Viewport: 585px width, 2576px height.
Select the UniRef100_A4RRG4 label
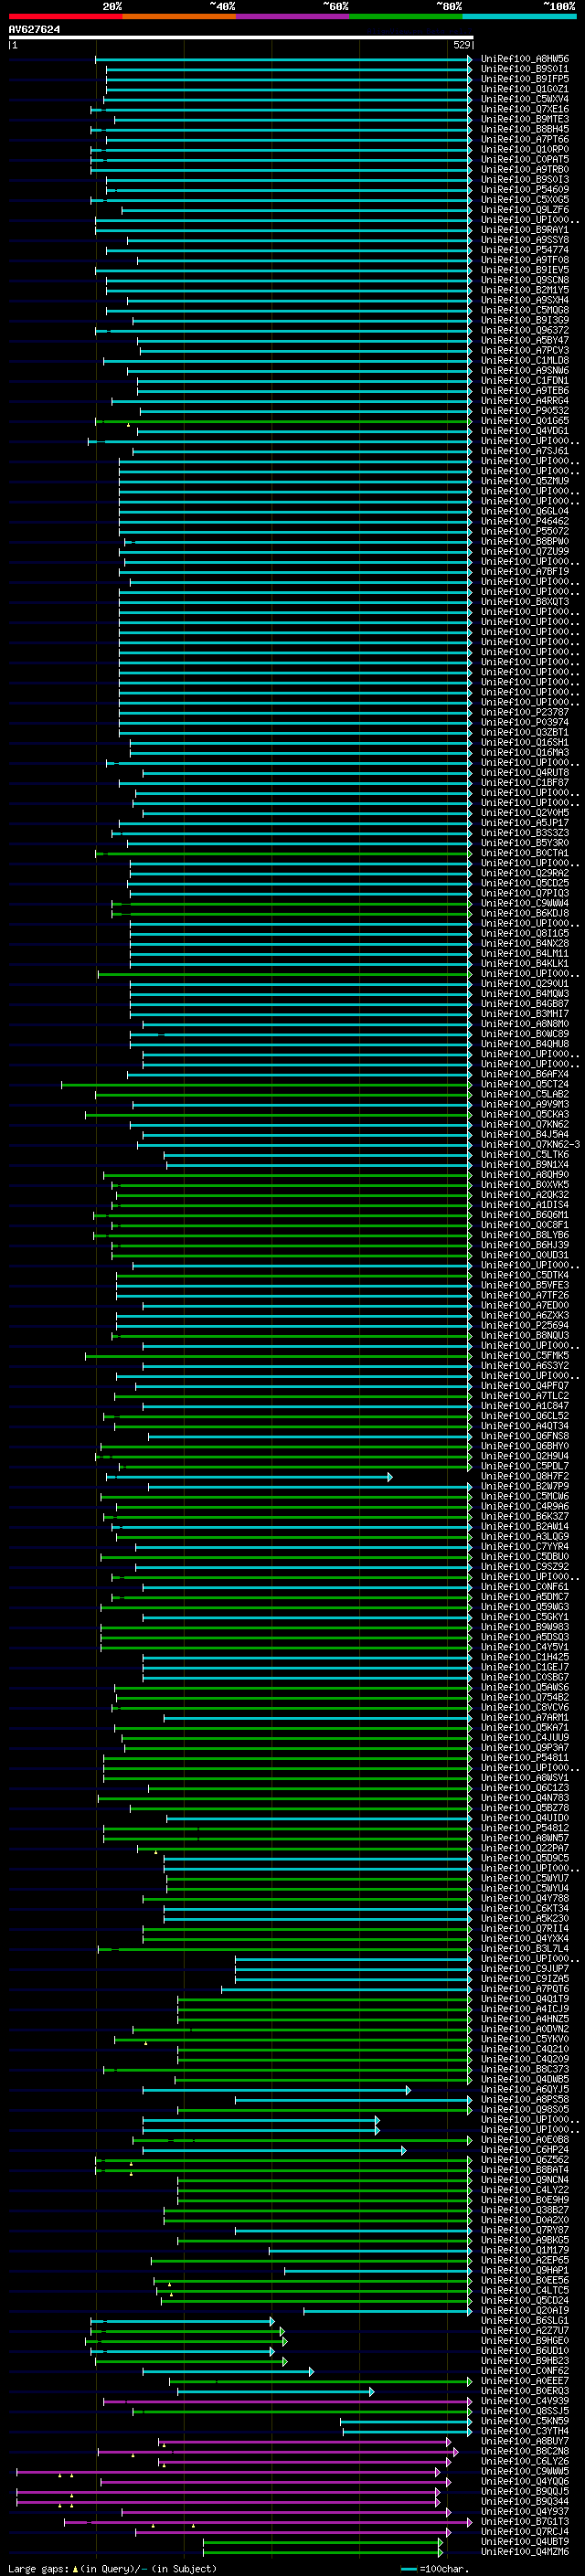525,401
